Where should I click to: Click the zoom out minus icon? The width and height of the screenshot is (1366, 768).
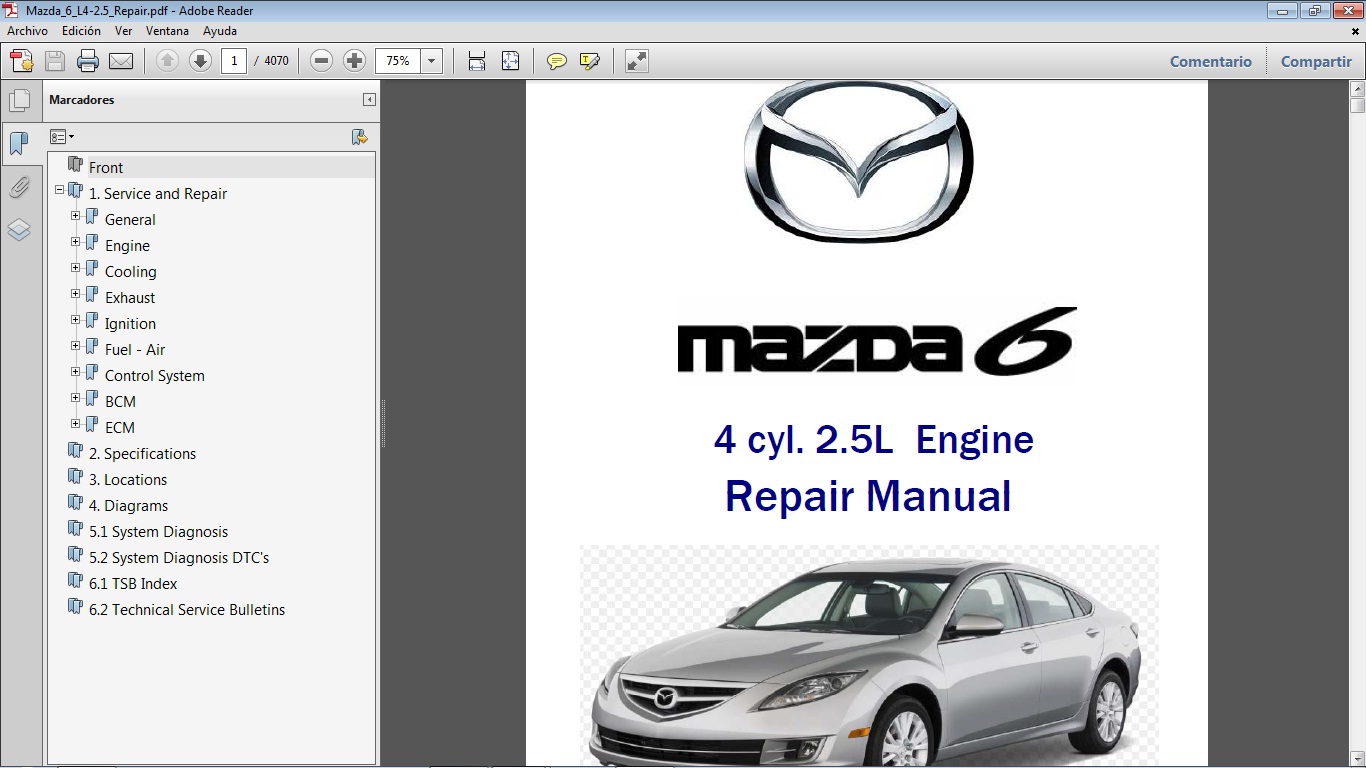(320, 60)
